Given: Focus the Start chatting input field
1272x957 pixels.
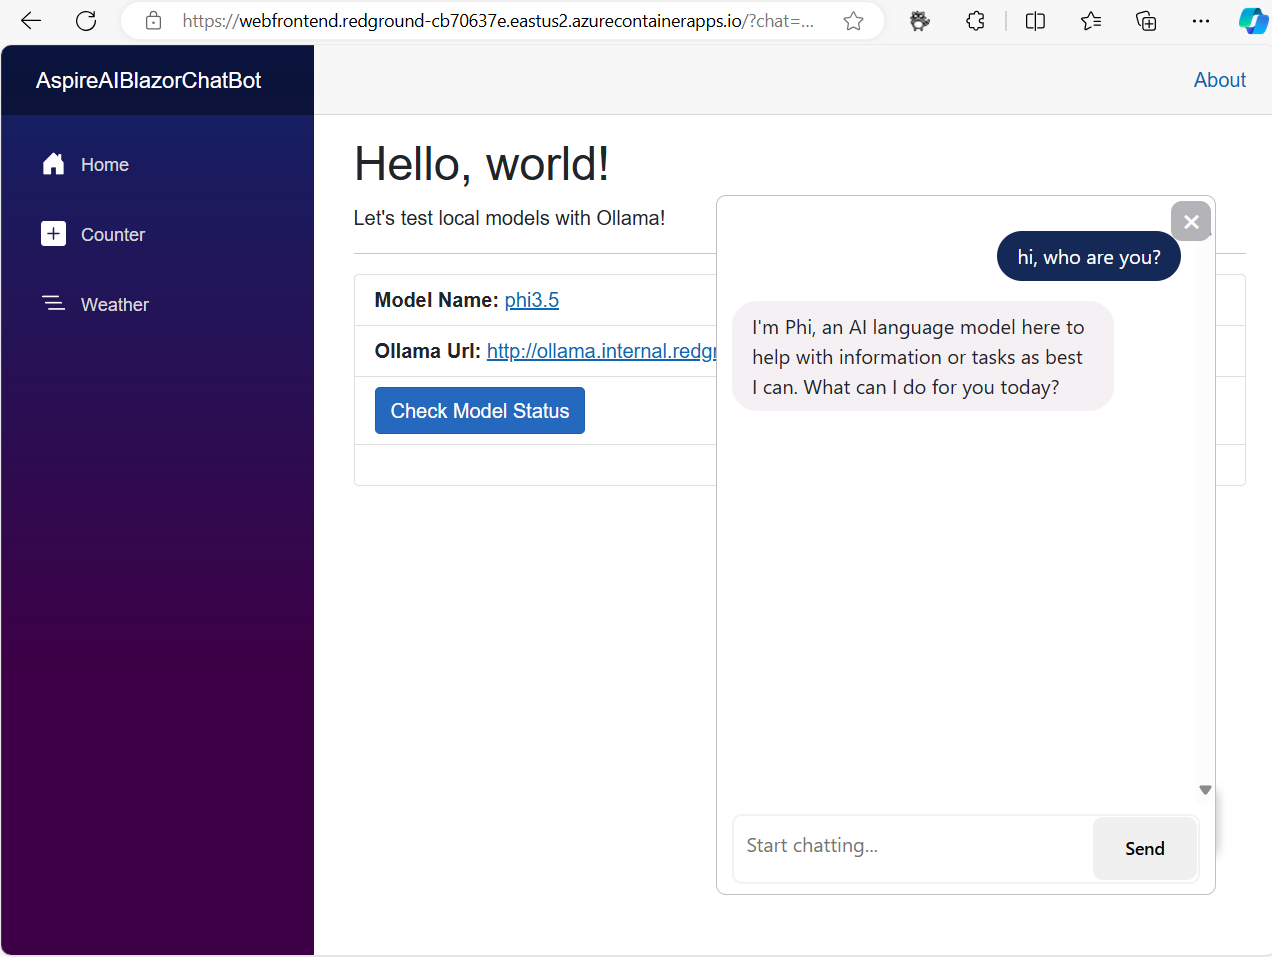Looking at the screenshot, I should [x=913, y=846].
